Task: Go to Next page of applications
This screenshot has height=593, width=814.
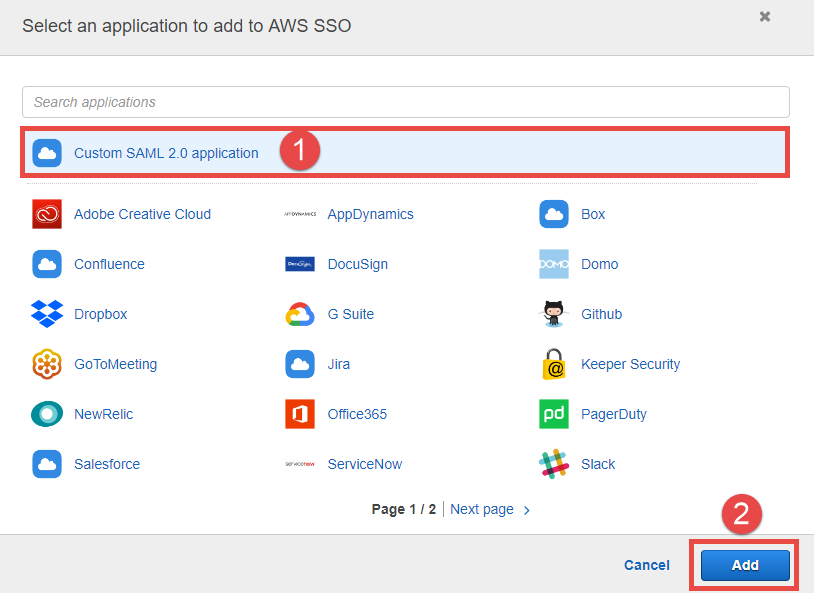Action: pyautogui.click(x=482, y=509)
